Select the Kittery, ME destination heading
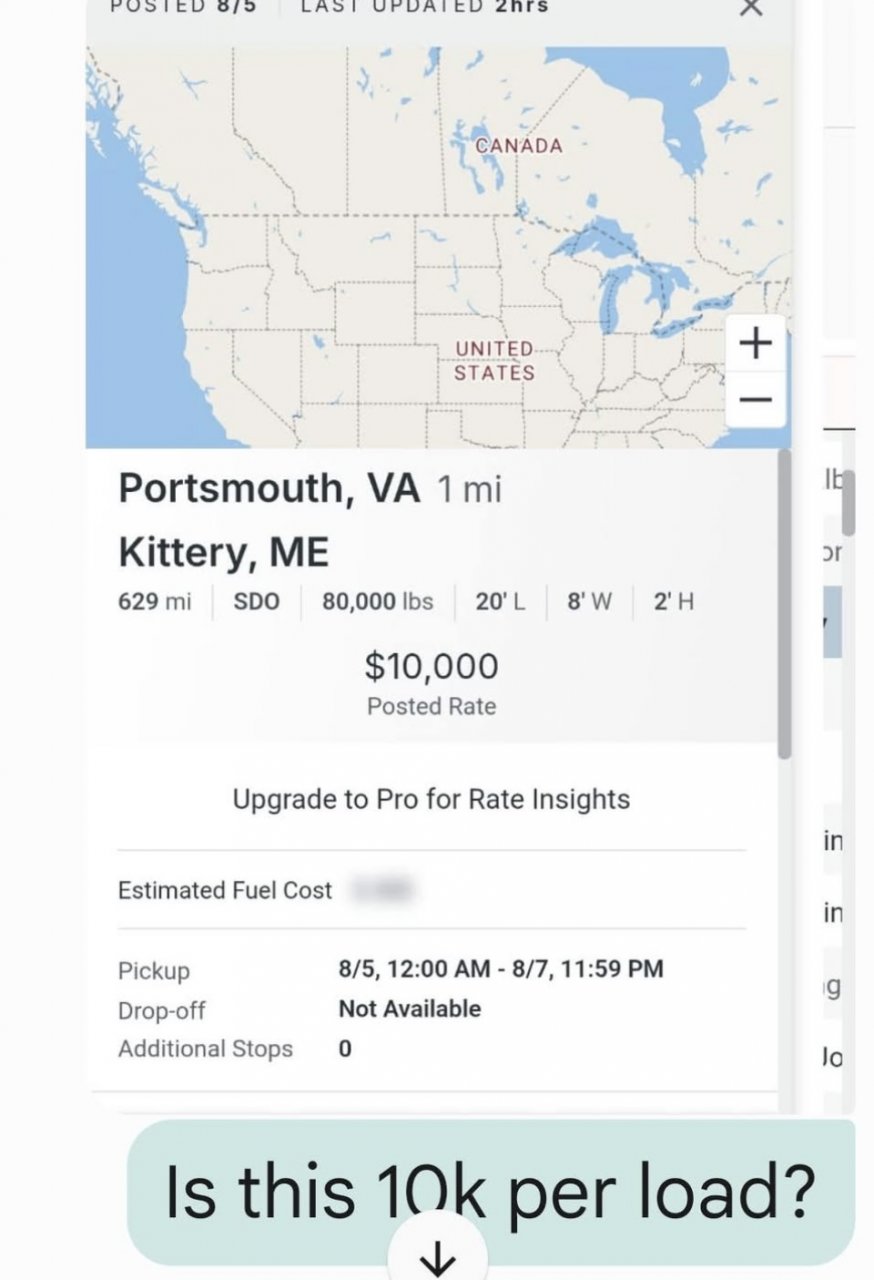The height and width of the screenshot is (1280, 874). point(223,552)
